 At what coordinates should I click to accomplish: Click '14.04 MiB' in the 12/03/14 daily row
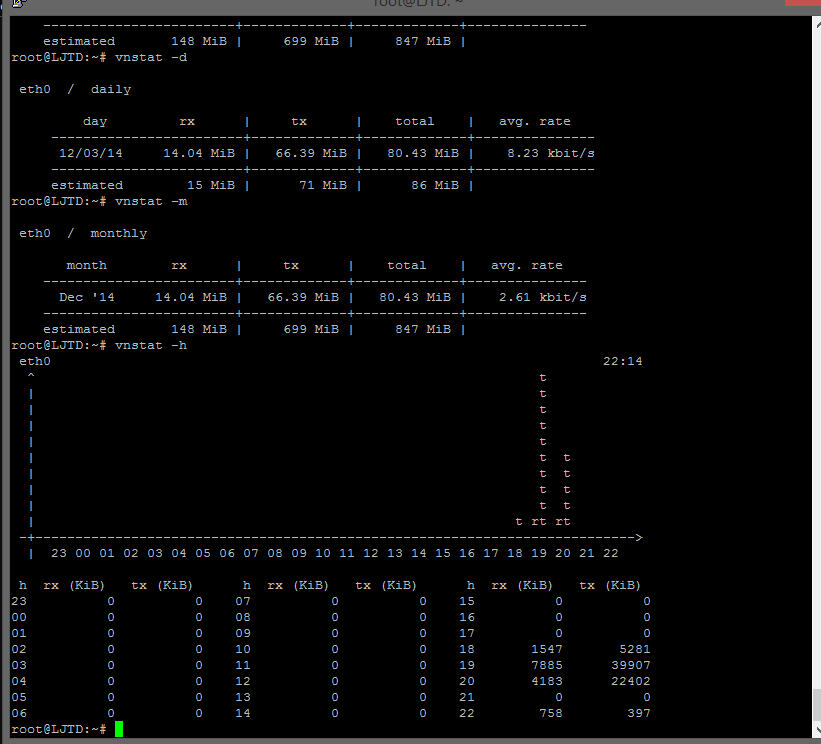point(199,153)
